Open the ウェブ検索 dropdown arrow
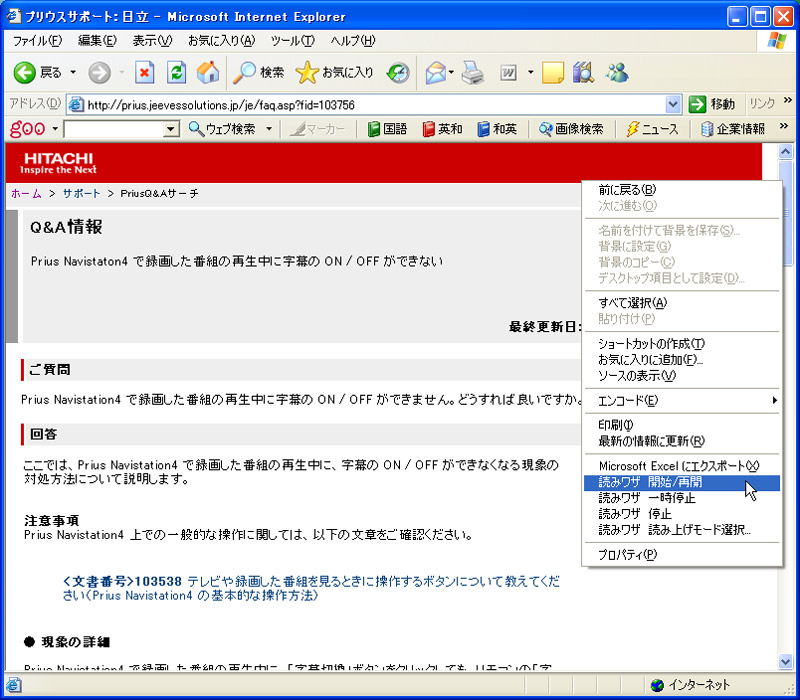The width and height of the screenshot is (800, 700). click(x=269, y=129)
